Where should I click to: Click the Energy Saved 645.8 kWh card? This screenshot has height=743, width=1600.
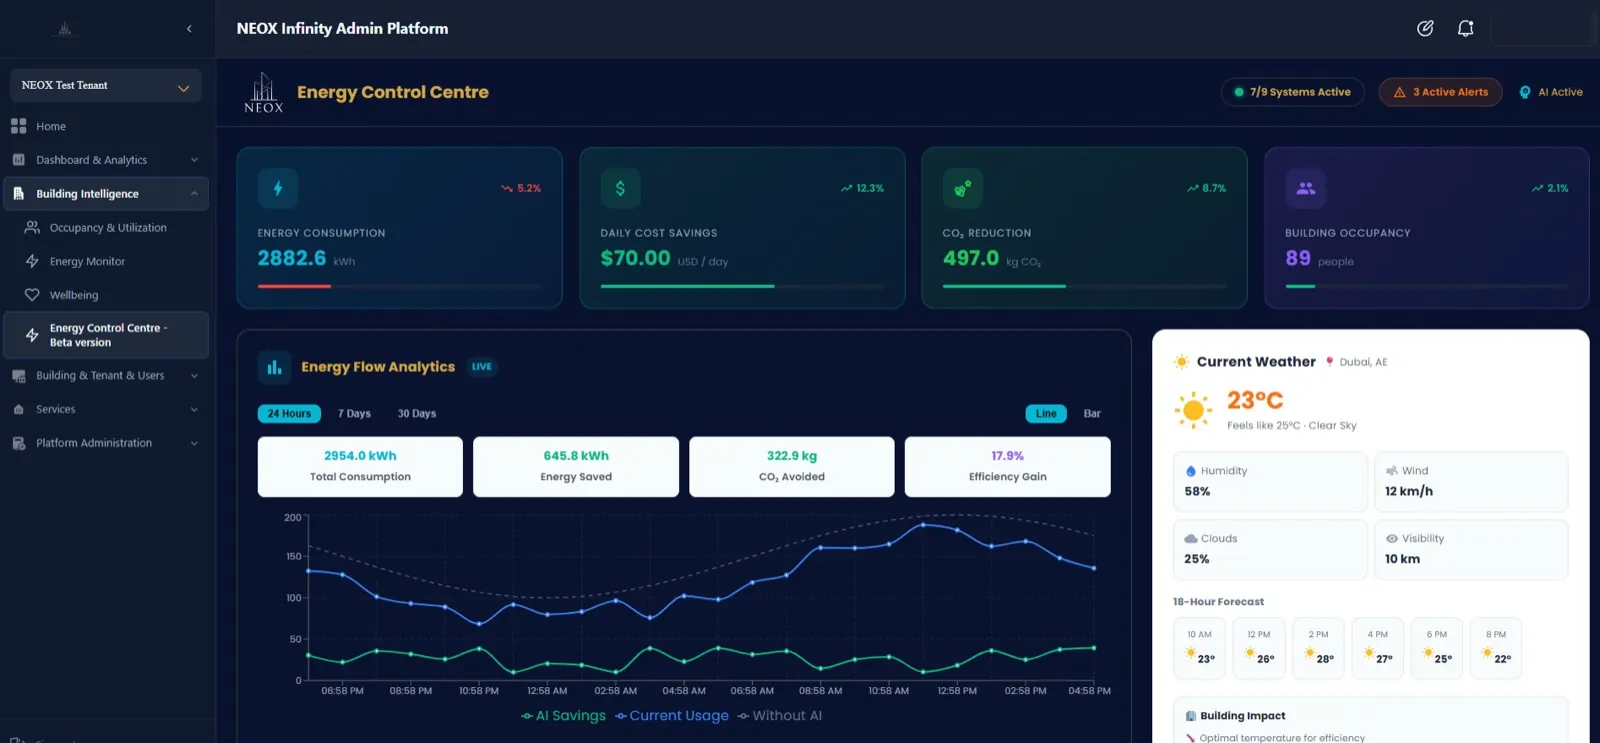point(576,466)
